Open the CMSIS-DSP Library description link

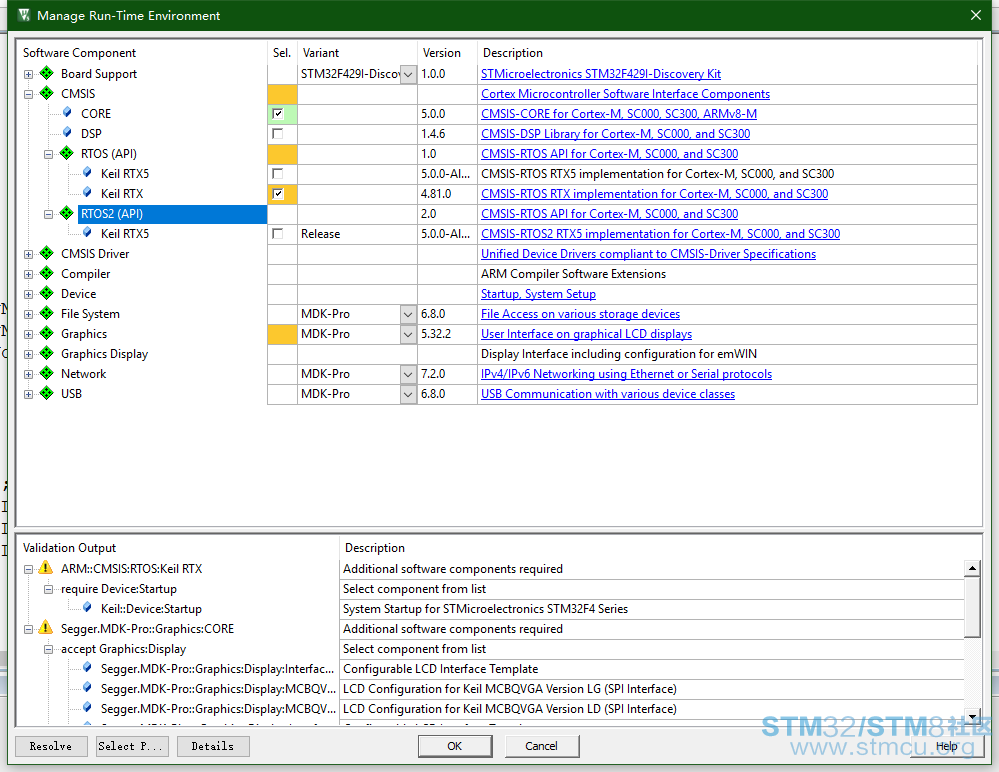615,134
